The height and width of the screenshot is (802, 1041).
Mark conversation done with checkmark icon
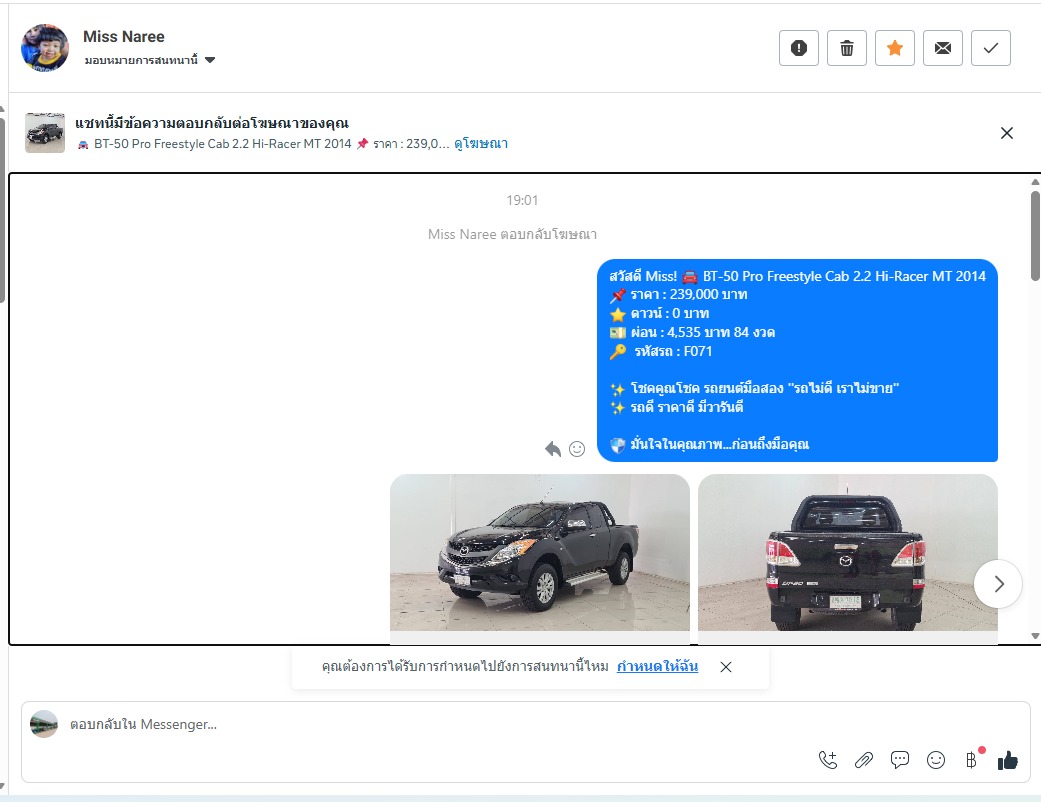pyautogui.click(x=991, y=48)
